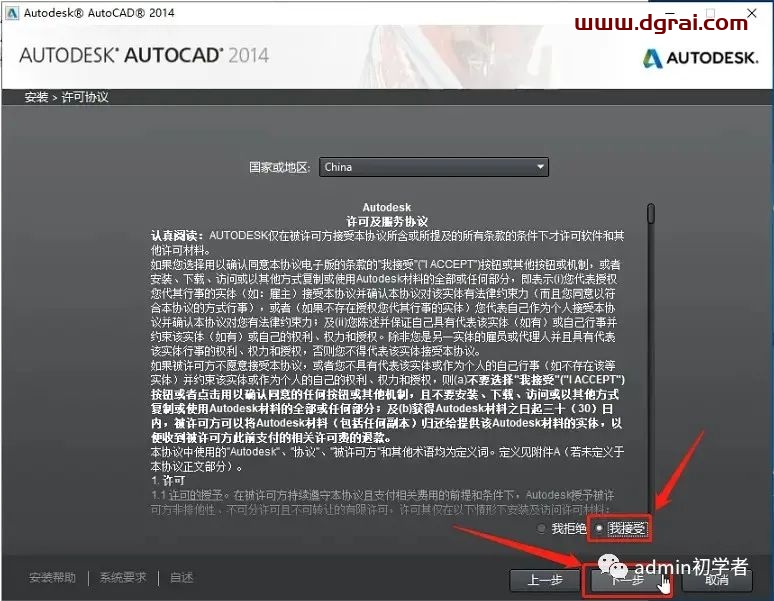Select the 我拒绝 (I Reject) radio button
Viewport: 774px width, 601px height.
[x=542, y=528]
